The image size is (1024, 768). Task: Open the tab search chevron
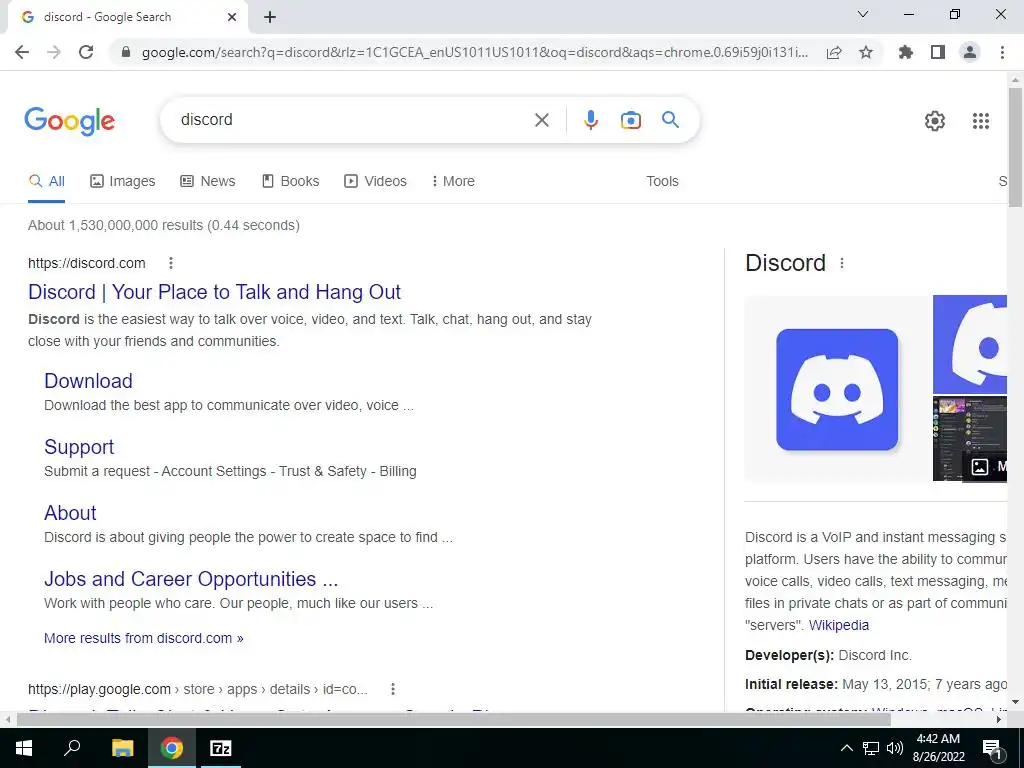tap(863, 14)
